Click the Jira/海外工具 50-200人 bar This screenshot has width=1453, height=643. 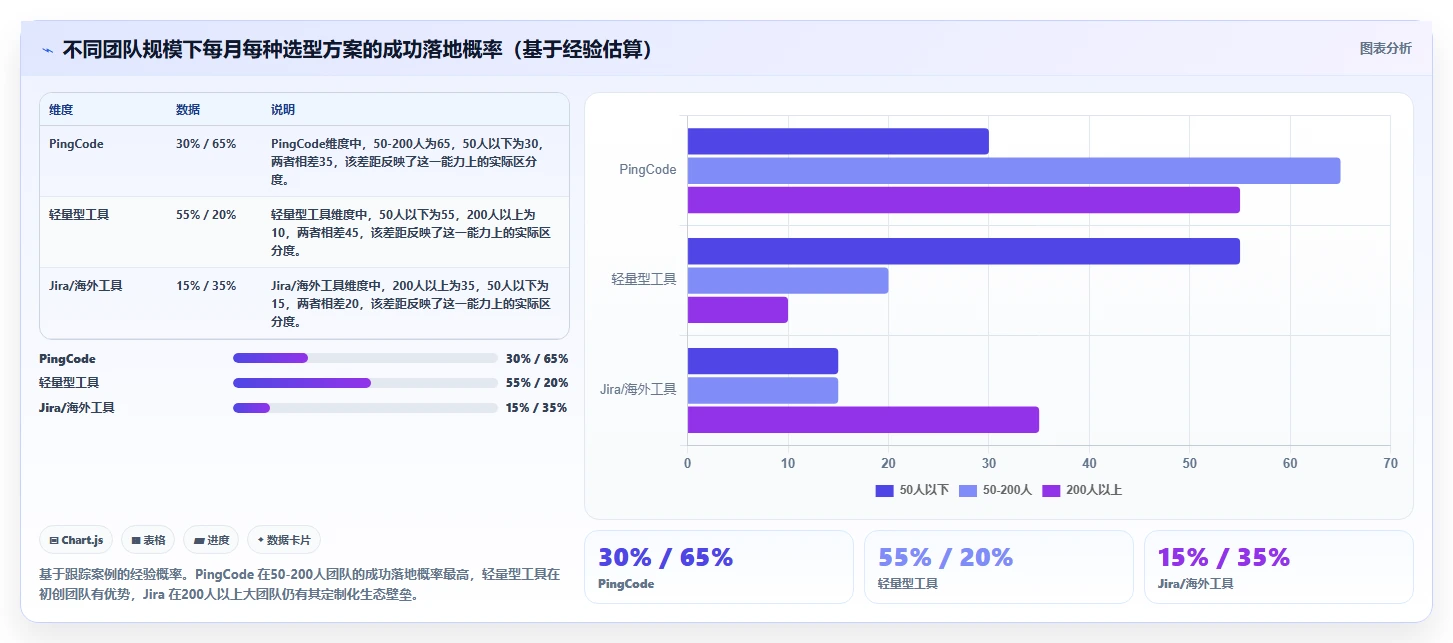(763, 390)
